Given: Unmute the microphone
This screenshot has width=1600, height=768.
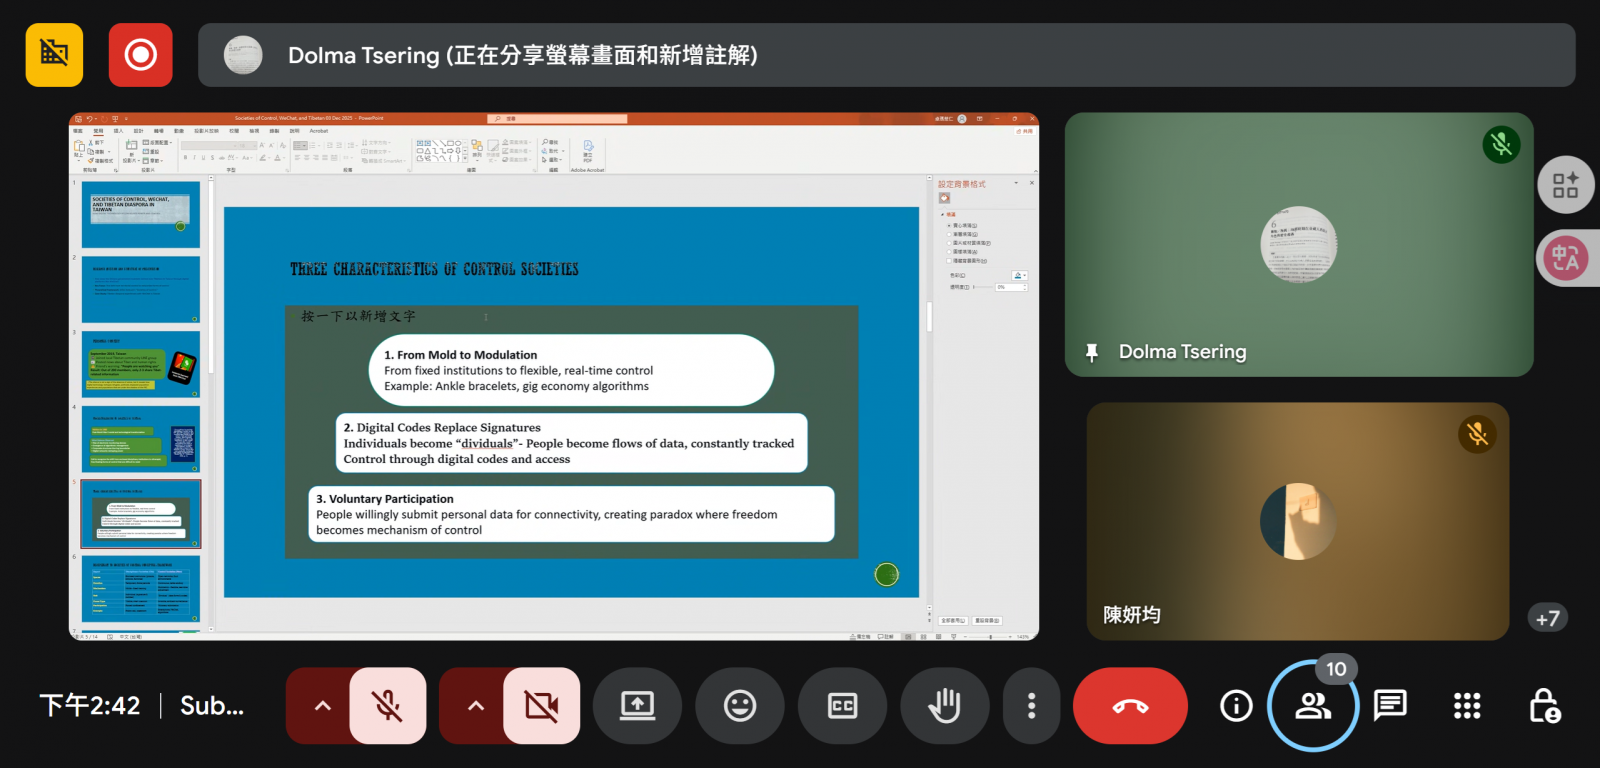Looking at the screenshot, I should [388, 706].
